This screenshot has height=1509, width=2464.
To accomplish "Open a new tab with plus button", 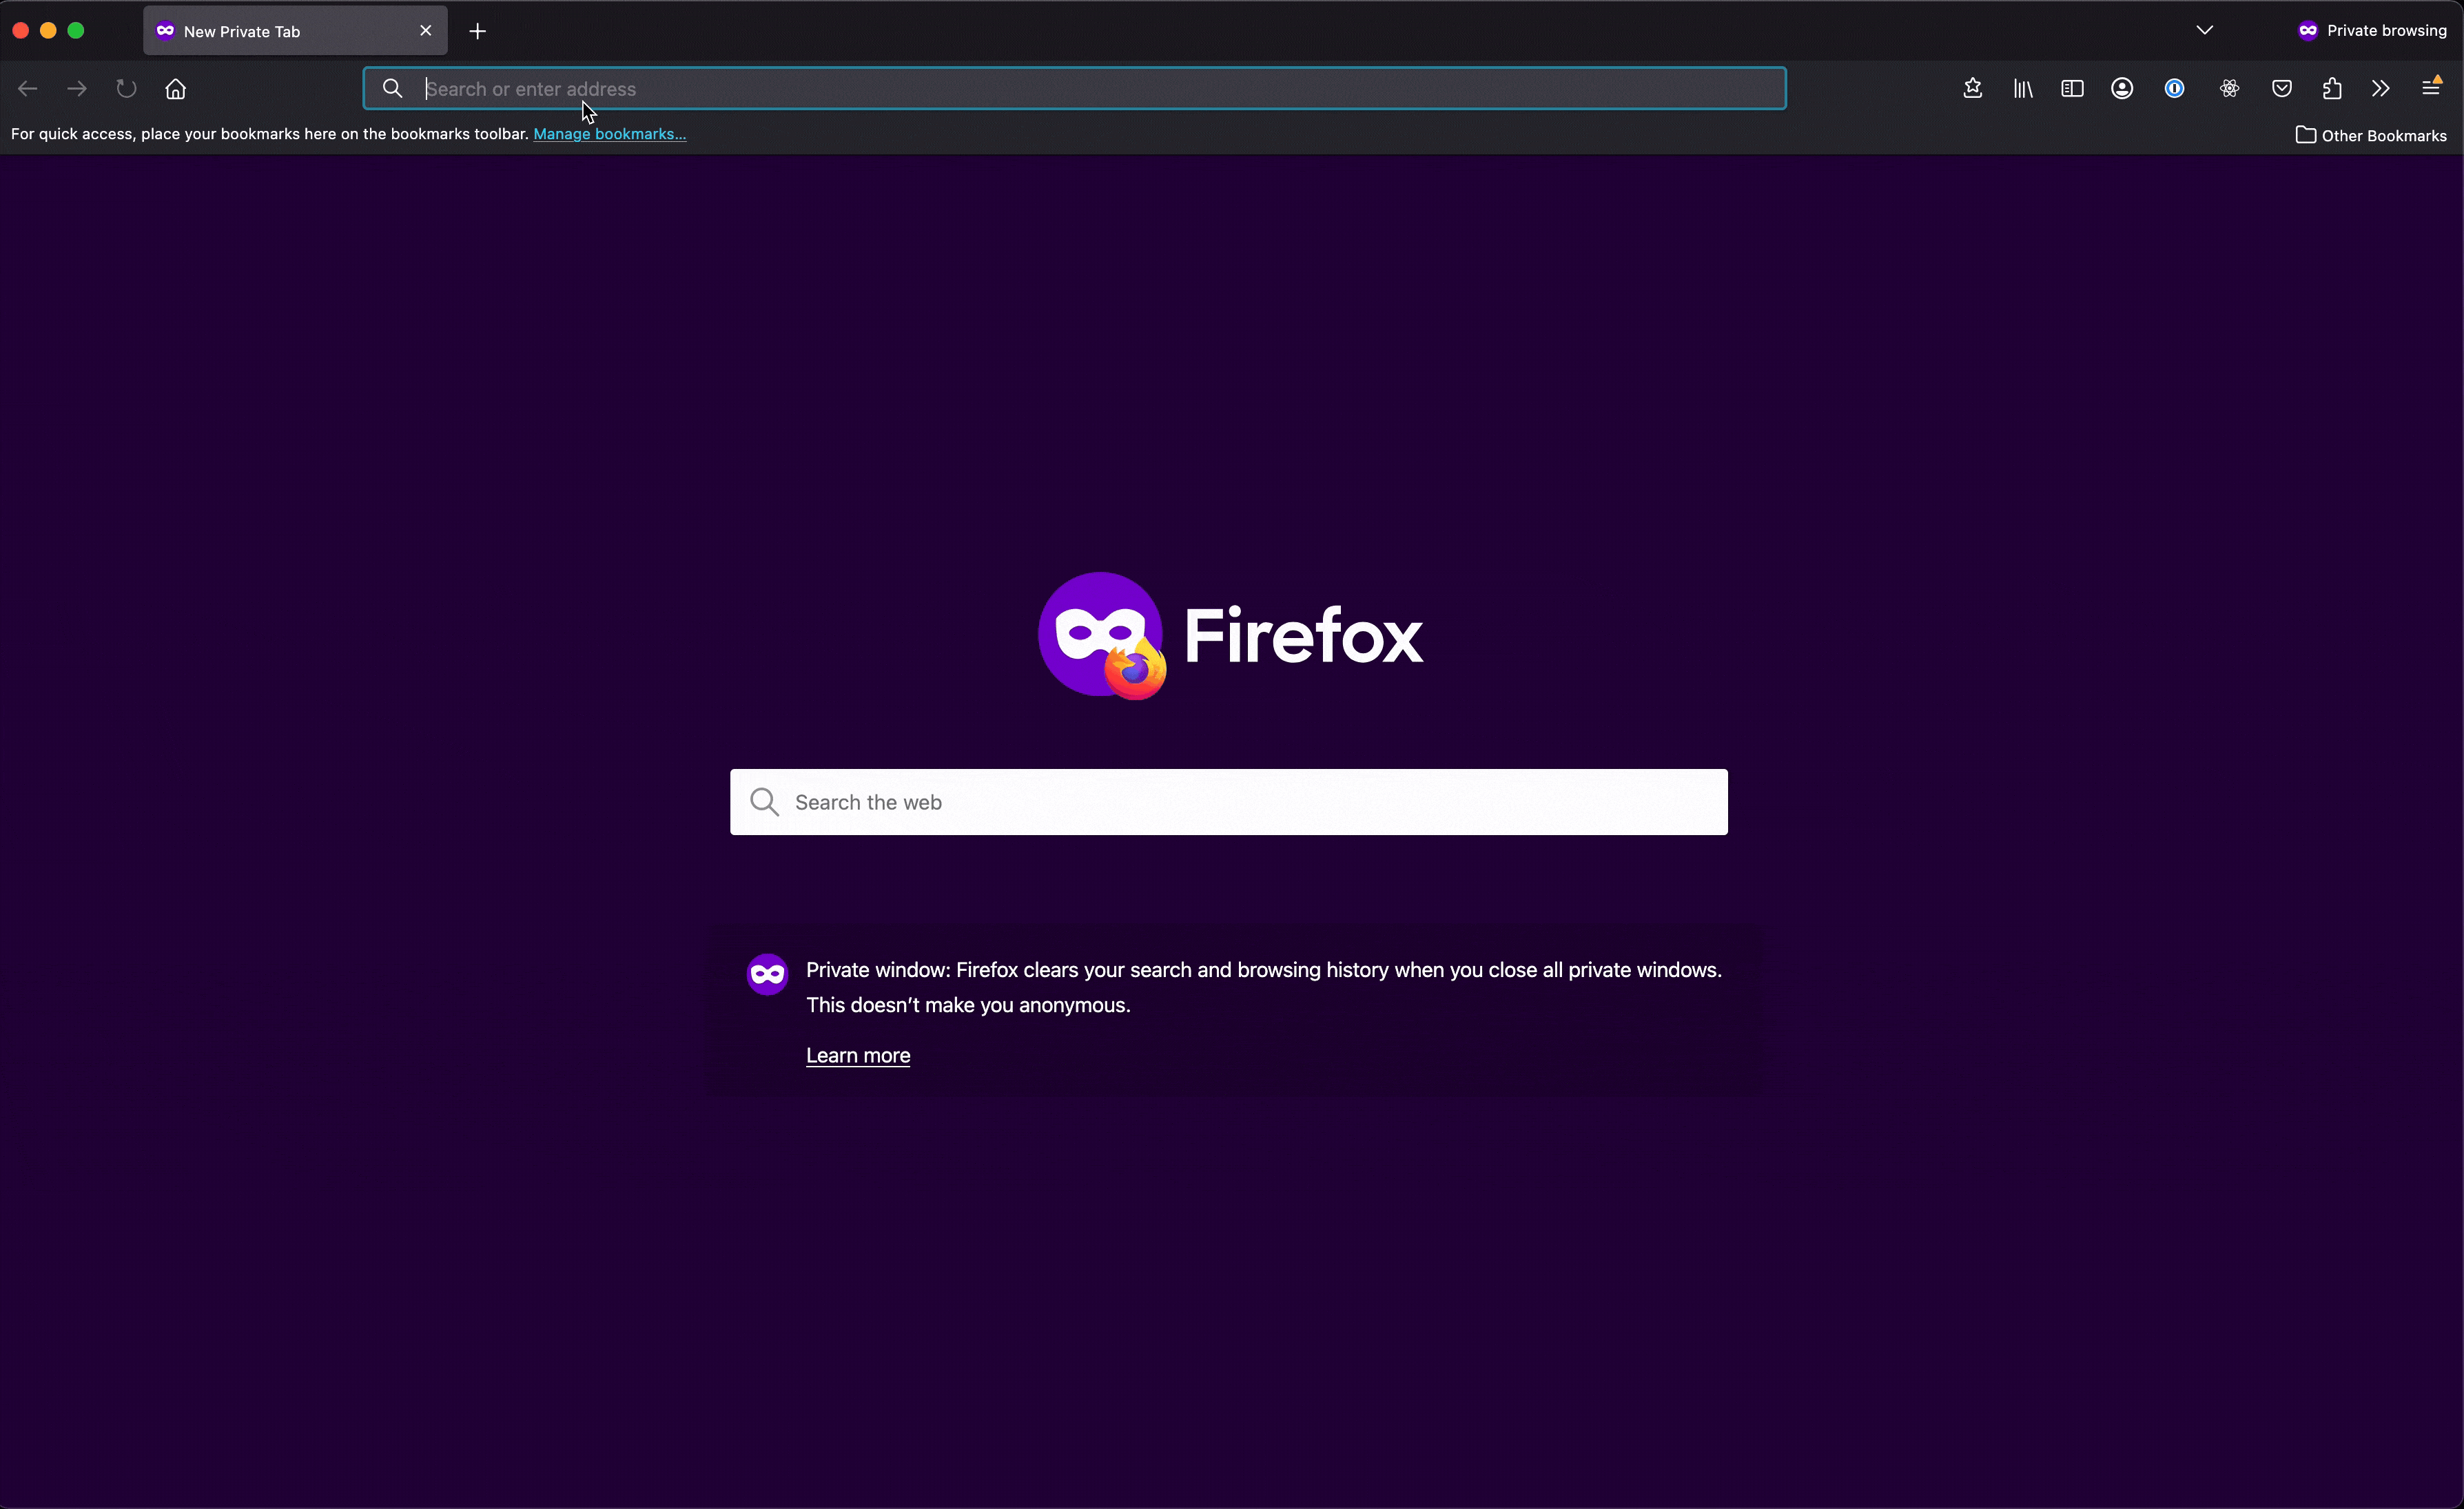I will pyautogui.click(x=478, y=31).
